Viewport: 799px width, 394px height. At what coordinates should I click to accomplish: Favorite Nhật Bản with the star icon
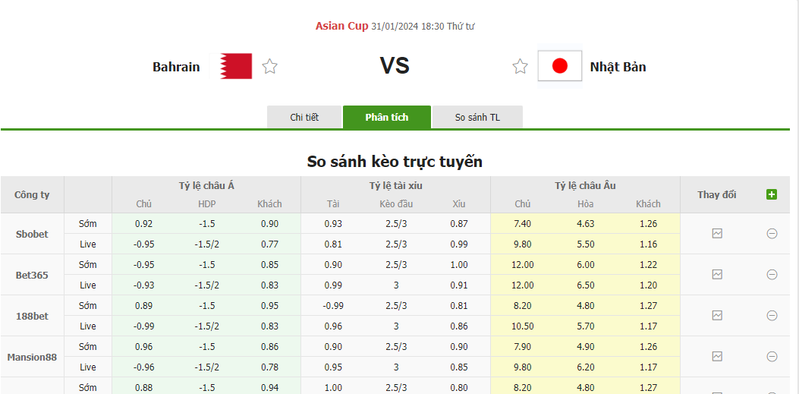520,66
